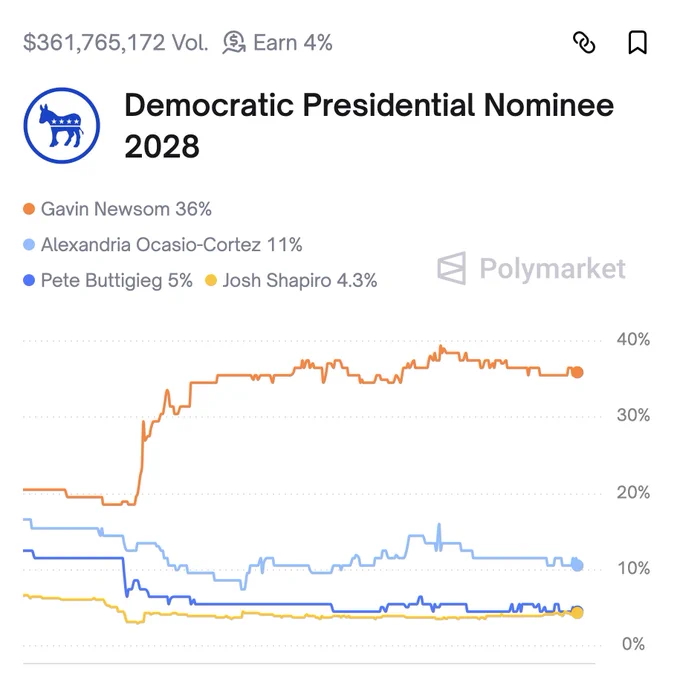Click Newsom's orange endpoint marker on chart
The image size is (680, 680).
click(x=577, y=372)
